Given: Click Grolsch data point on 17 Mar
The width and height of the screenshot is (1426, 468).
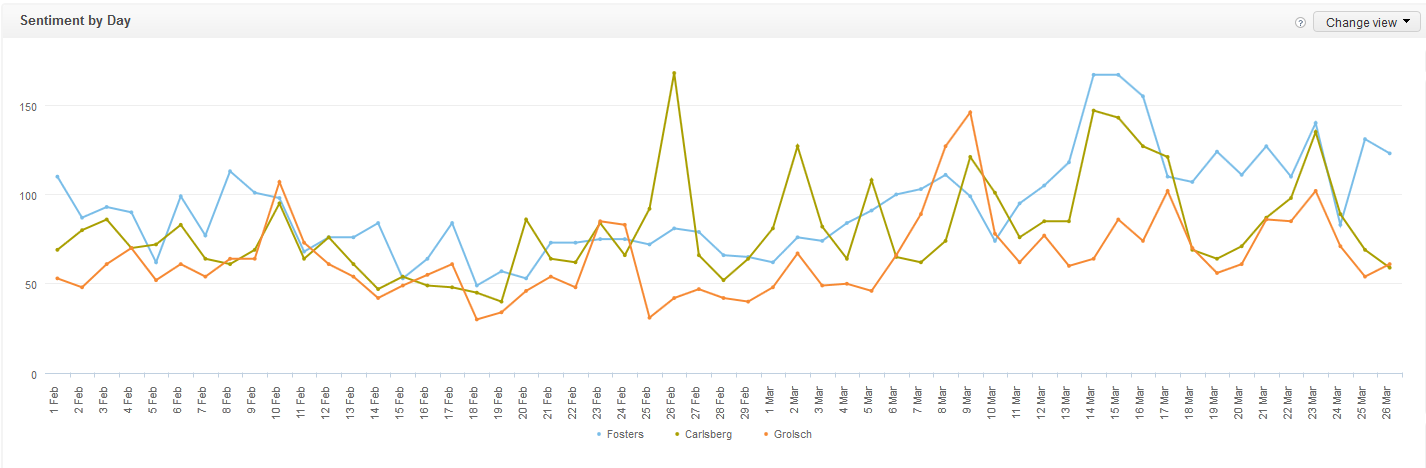Looking at the screenshot, I should (1167, 191).
